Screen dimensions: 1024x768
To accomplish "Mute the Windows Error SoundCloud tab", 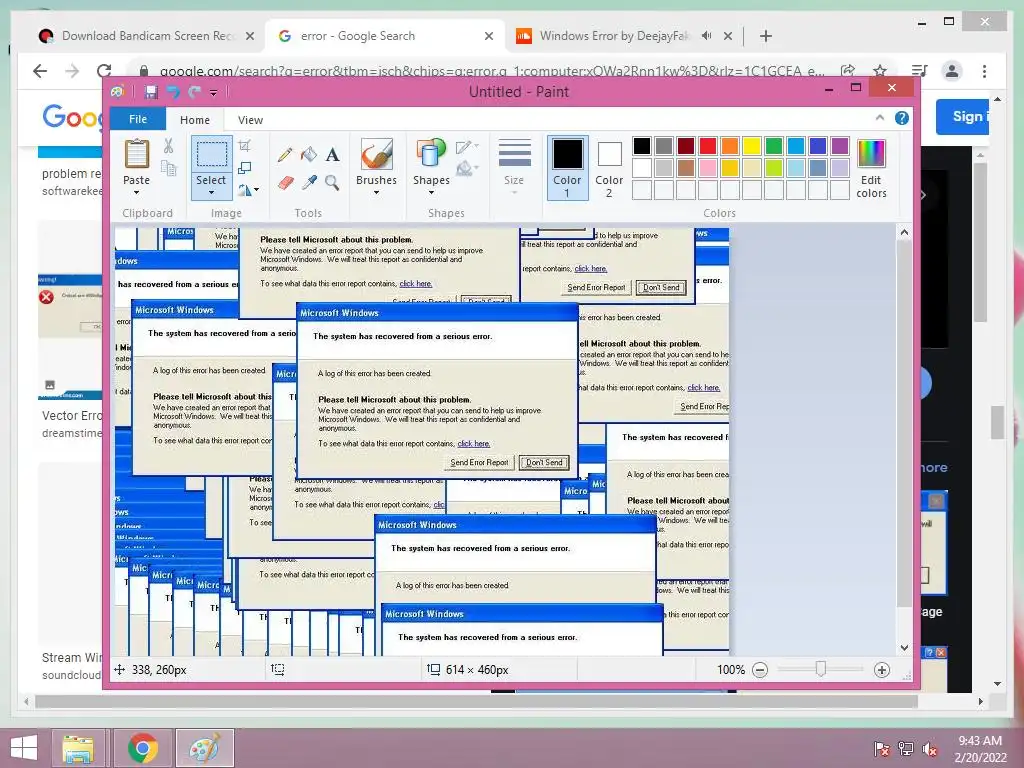I will (x=706, y=36).
